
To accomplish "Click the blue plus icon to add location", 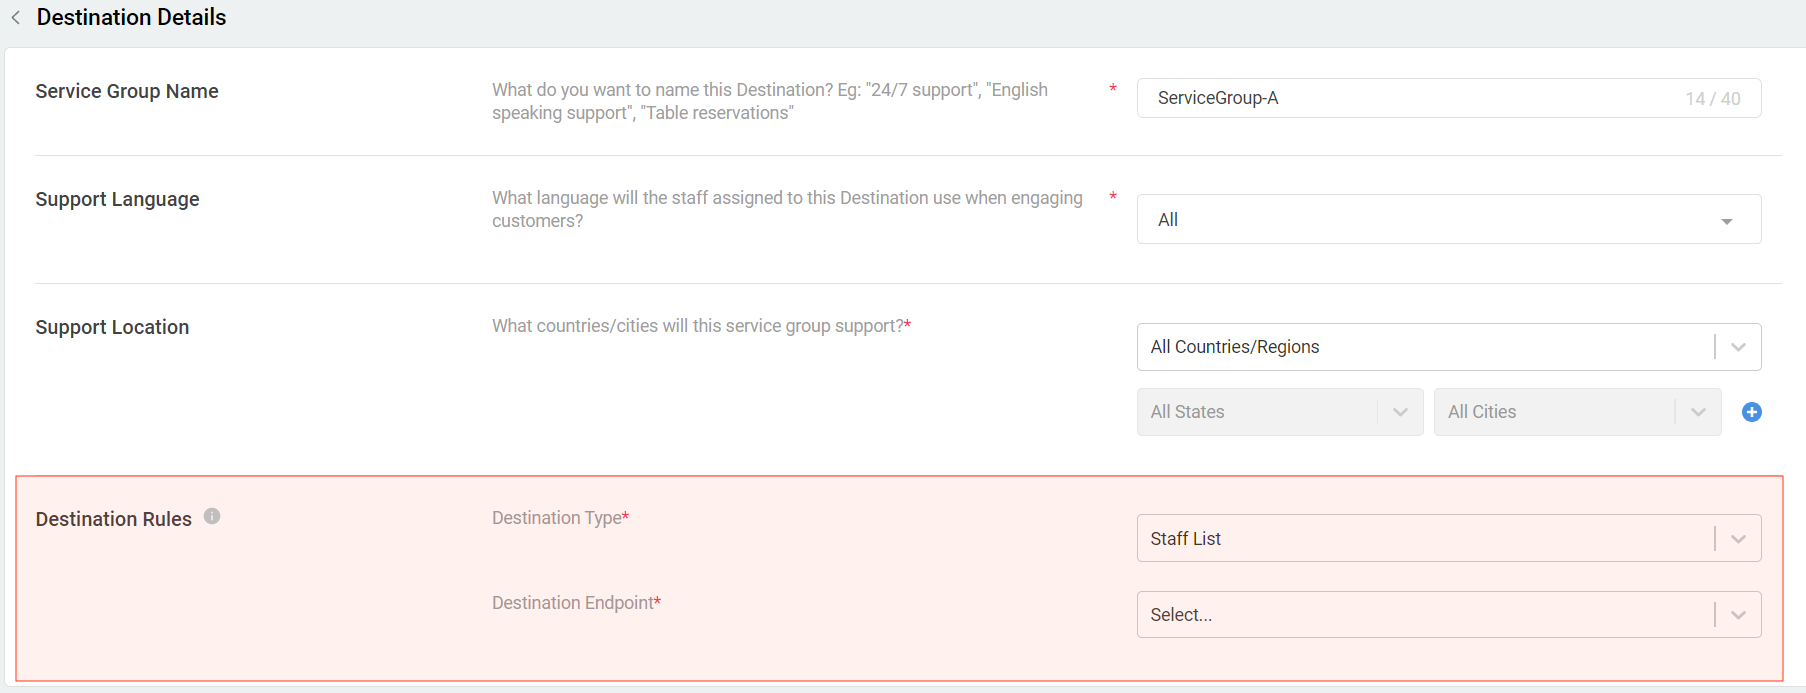I will pyautogui.click(x=1751, y=412).
